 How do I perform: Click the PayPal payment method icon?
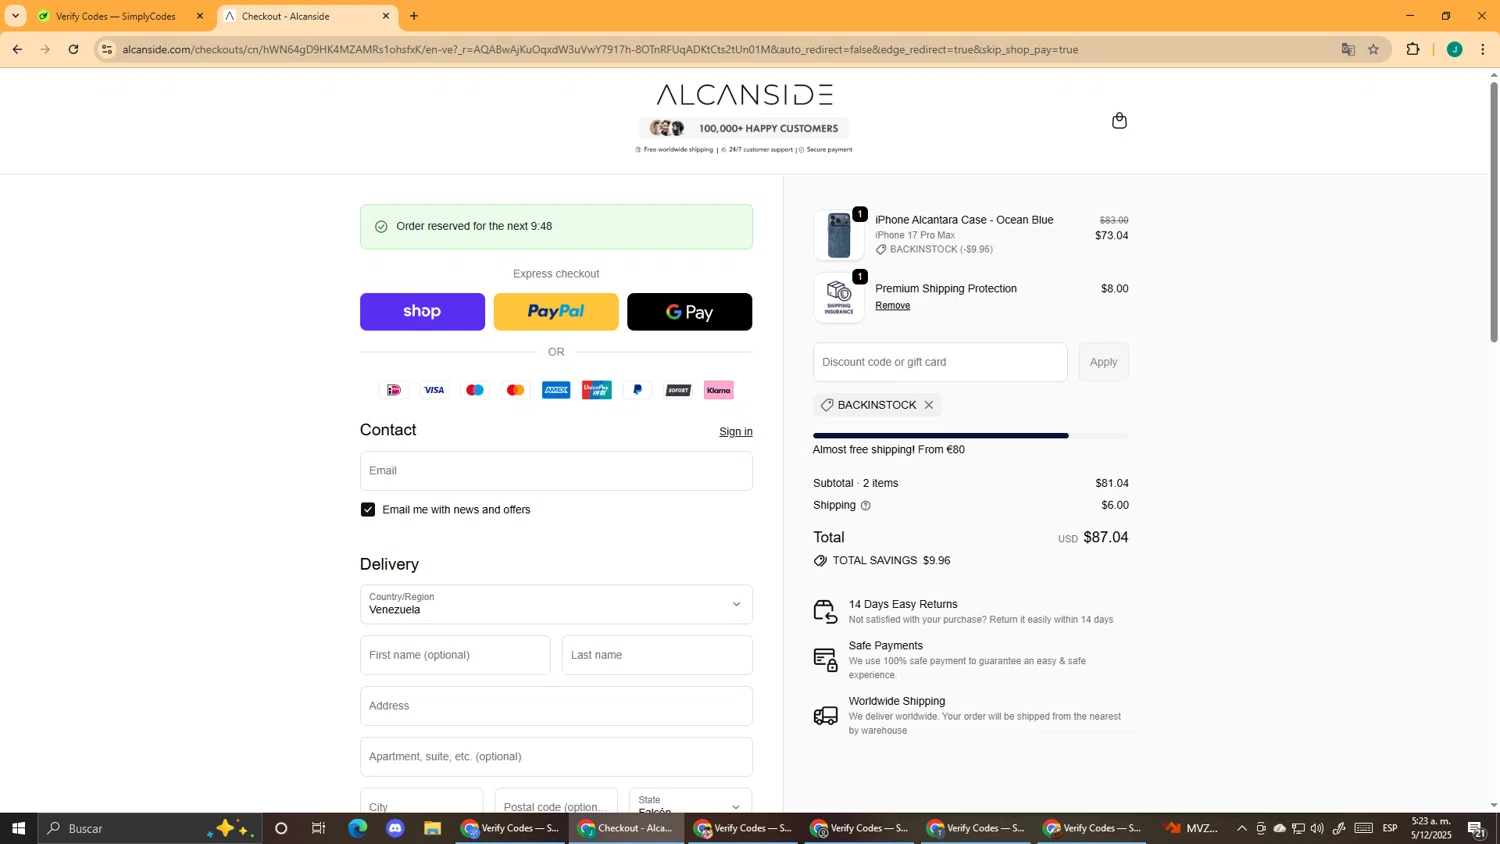point(637,390)
